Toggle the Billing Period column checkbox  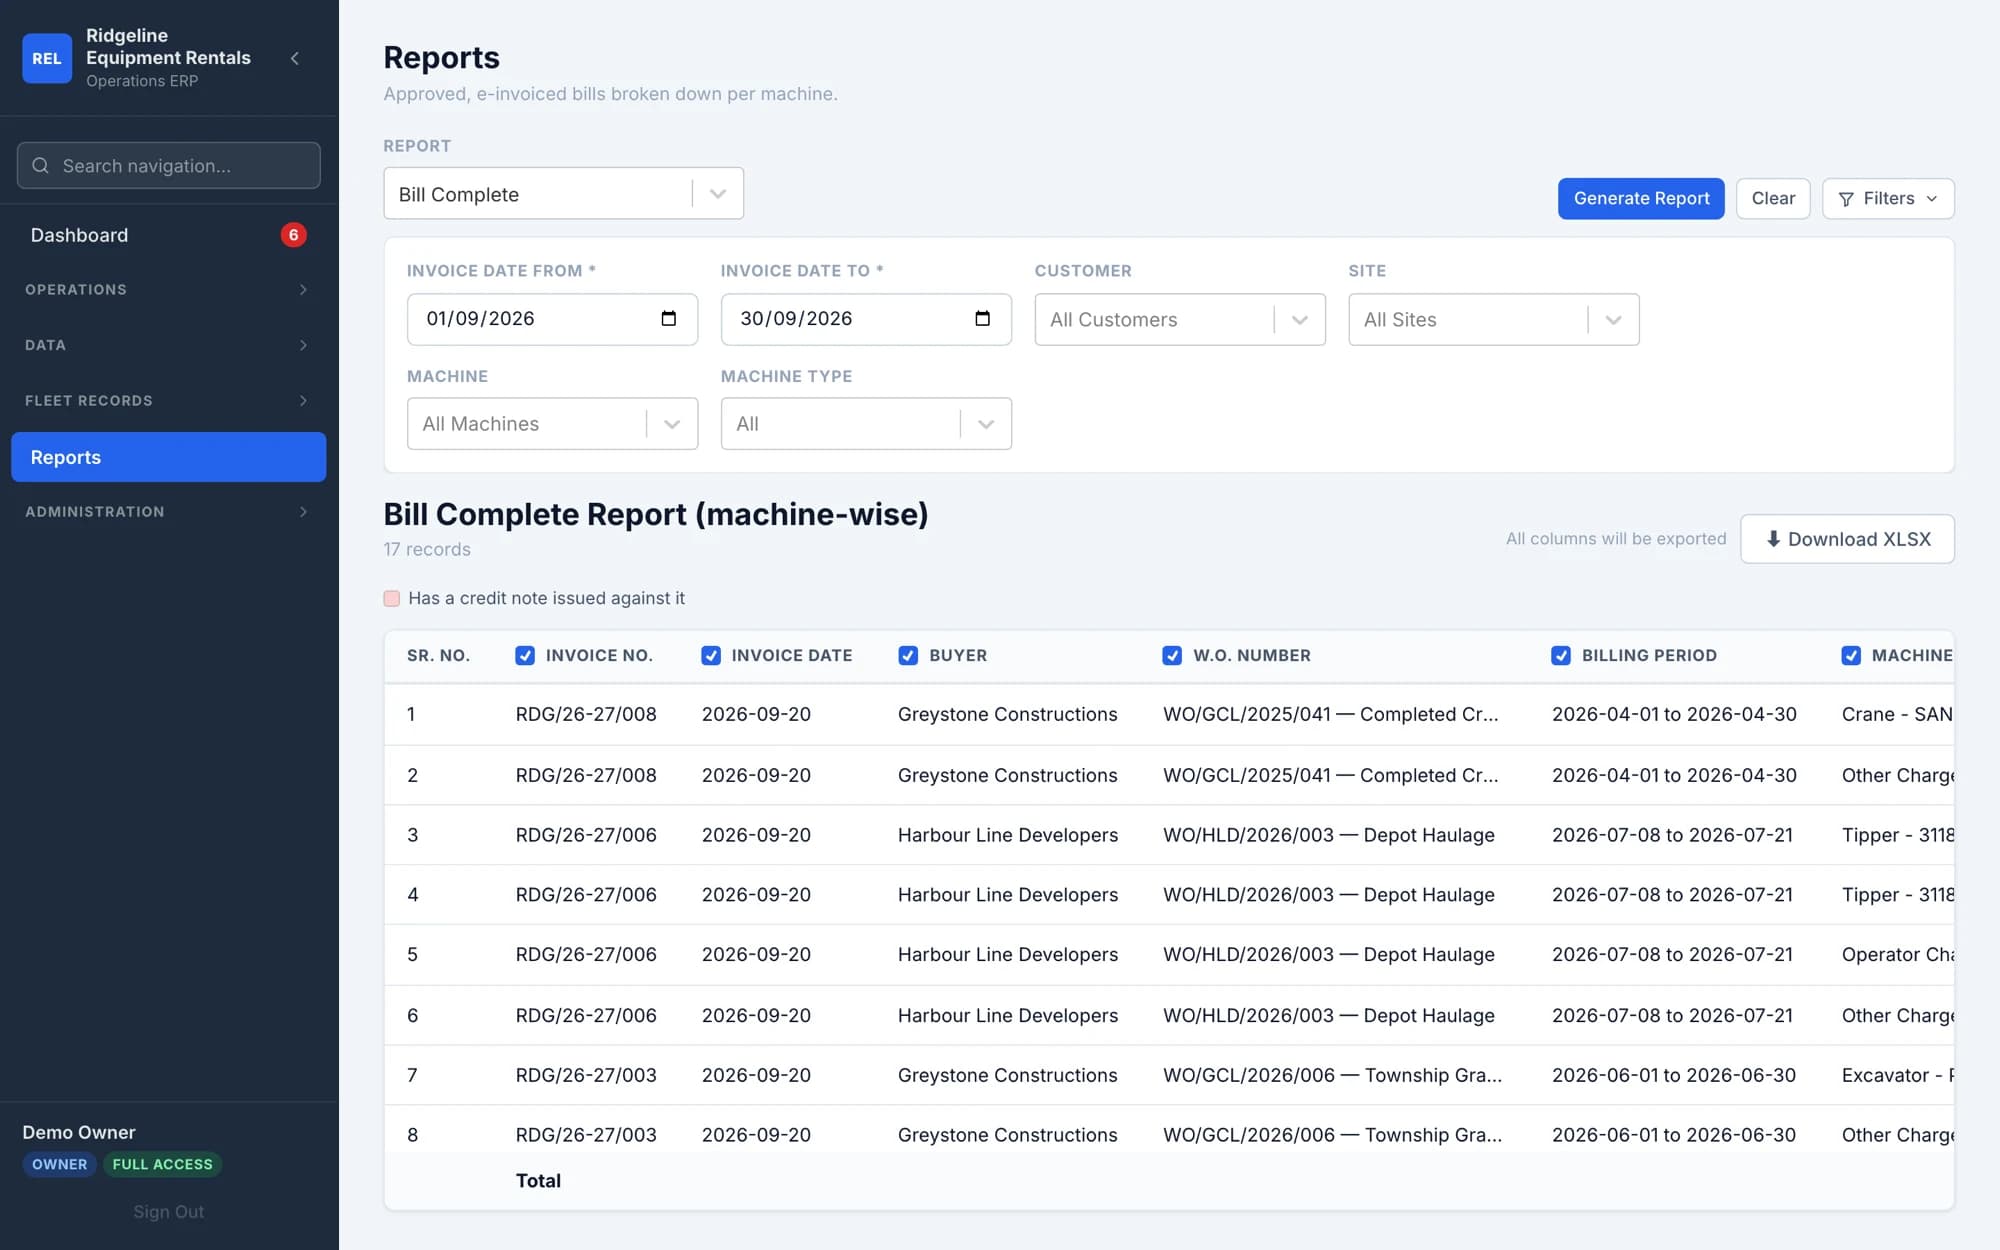click(1561, 656)
